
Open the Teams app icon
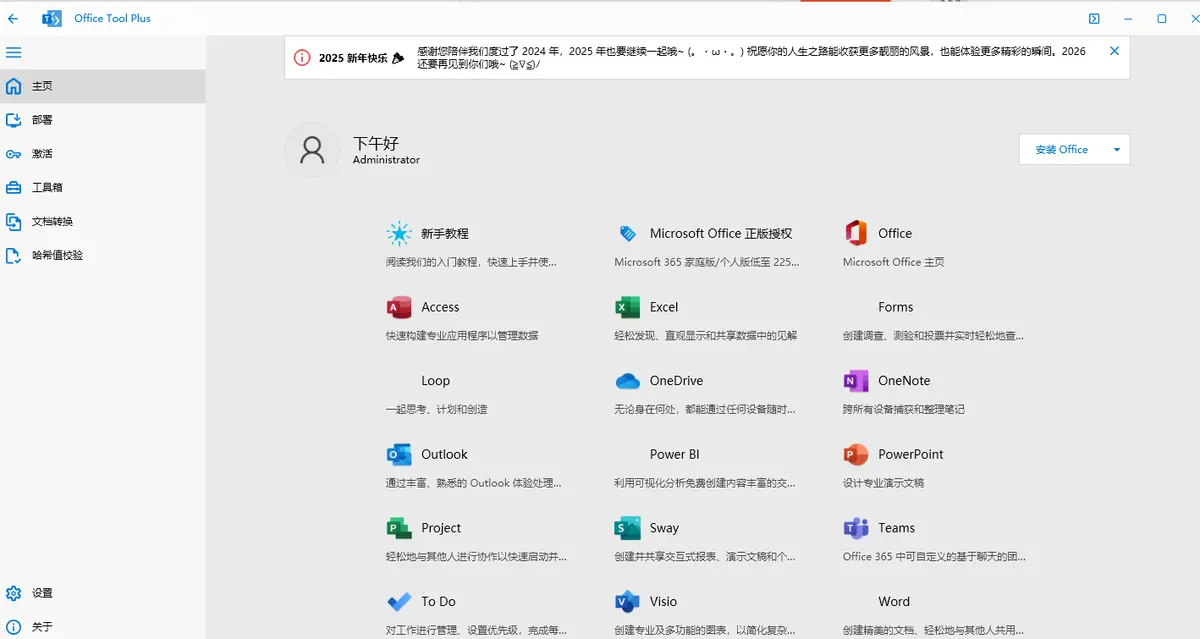pos(856,528)
